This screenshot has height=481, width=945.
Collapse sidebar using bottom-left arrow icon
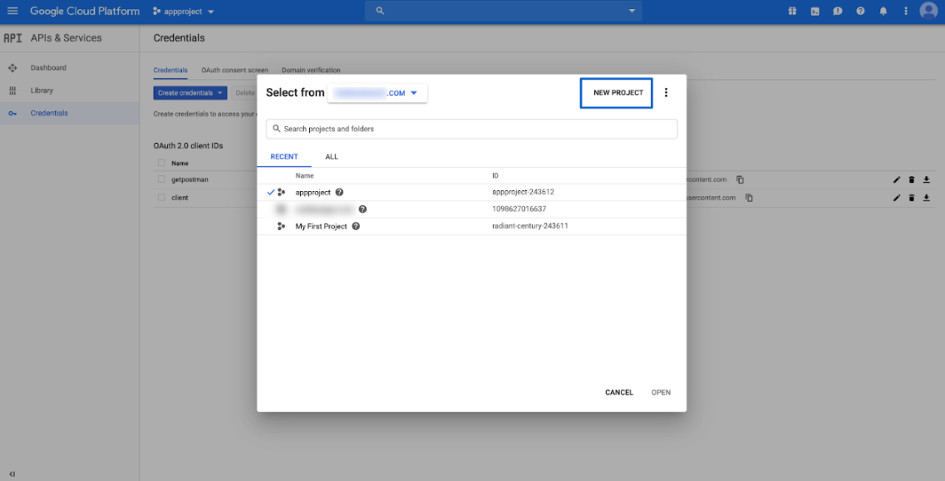tap(12, 474)
